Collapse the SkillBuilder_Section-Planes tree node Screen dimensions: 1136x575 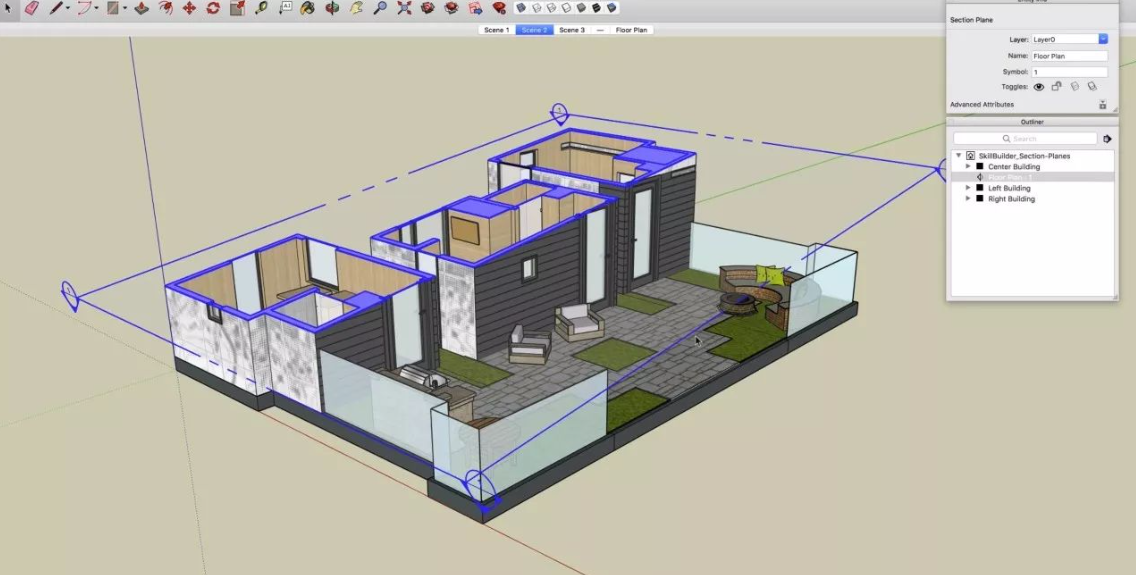pyautogui.click(x=958, y=156)
